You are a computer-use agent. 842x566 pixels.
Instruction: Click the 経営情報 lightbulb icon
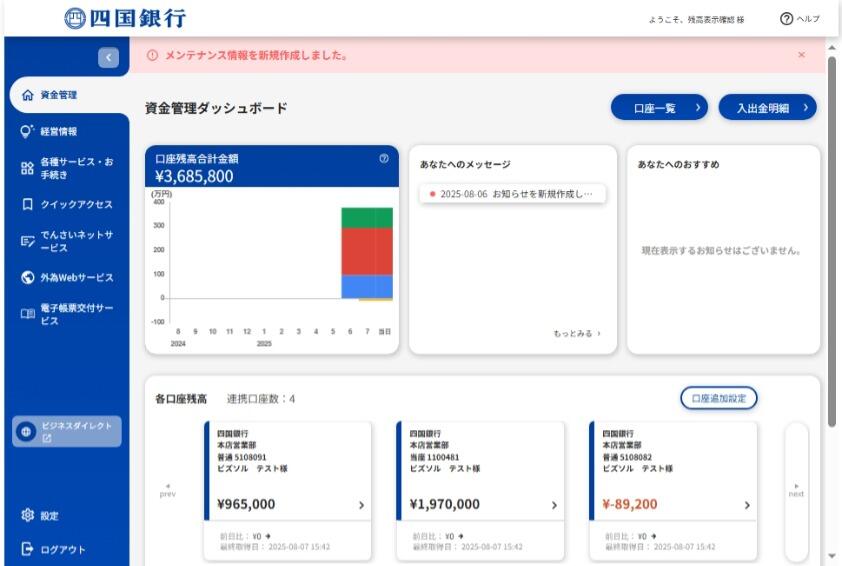click(x=27, y=131)
